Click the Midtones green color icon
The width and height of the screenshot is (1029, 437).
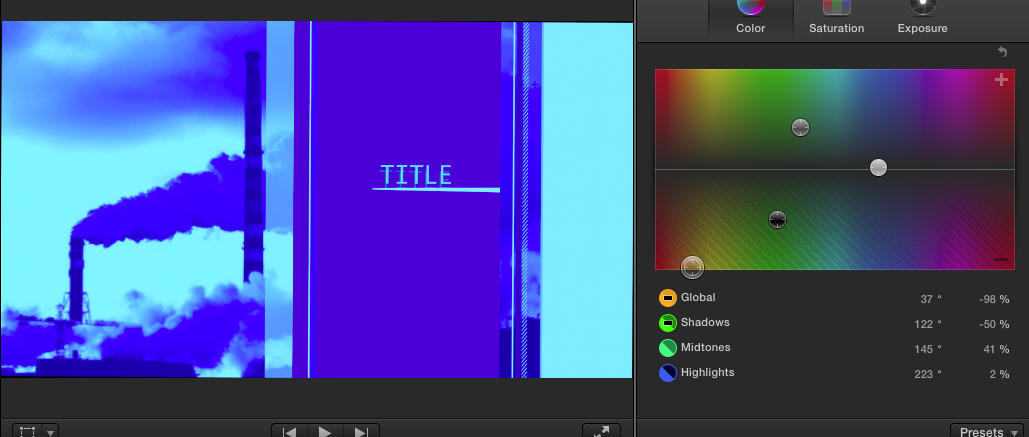click(x=667, y=348)
